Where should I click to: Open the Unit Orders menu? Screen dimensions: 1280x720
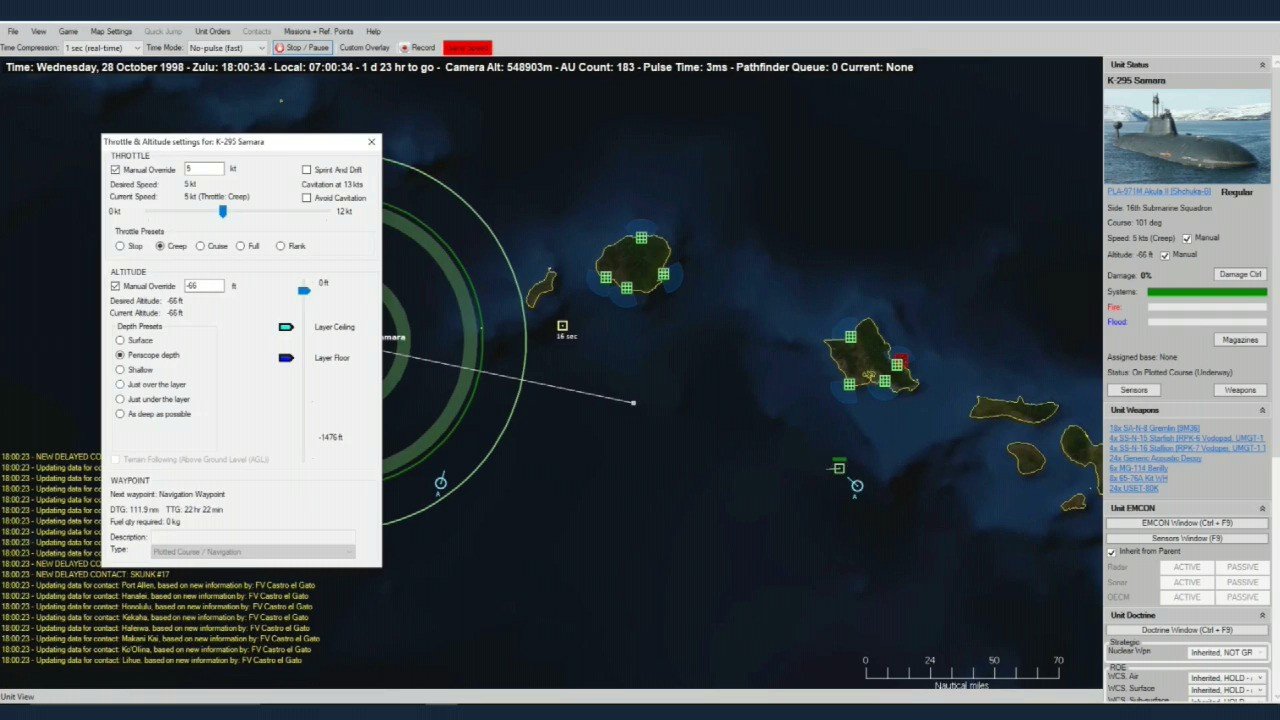click(212, 32)
